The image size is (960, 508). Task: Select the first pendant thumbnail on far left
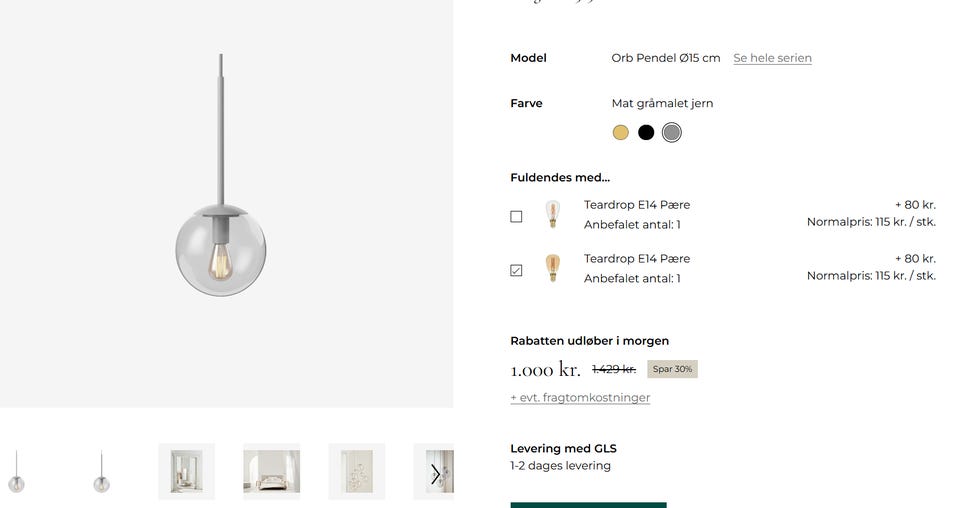coord(16,472)
